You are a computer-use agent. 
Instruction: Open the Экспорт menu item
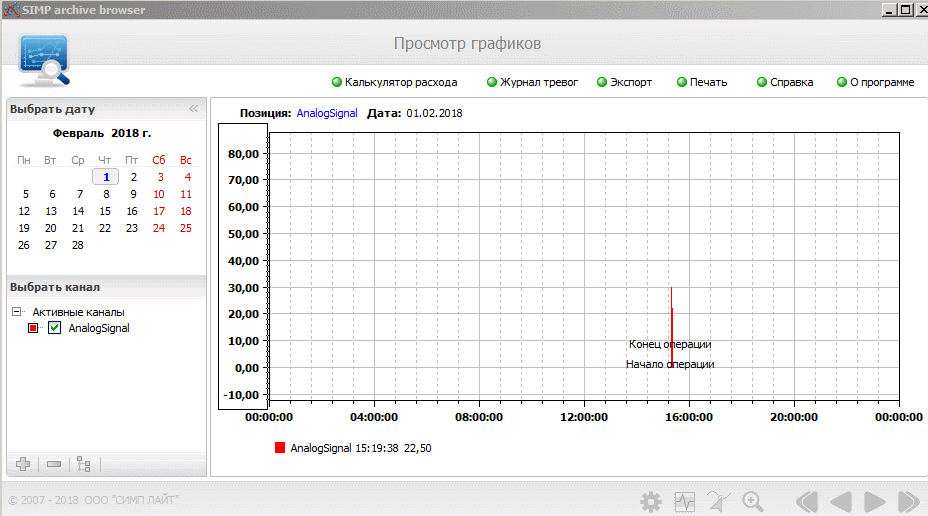[624, 82]
